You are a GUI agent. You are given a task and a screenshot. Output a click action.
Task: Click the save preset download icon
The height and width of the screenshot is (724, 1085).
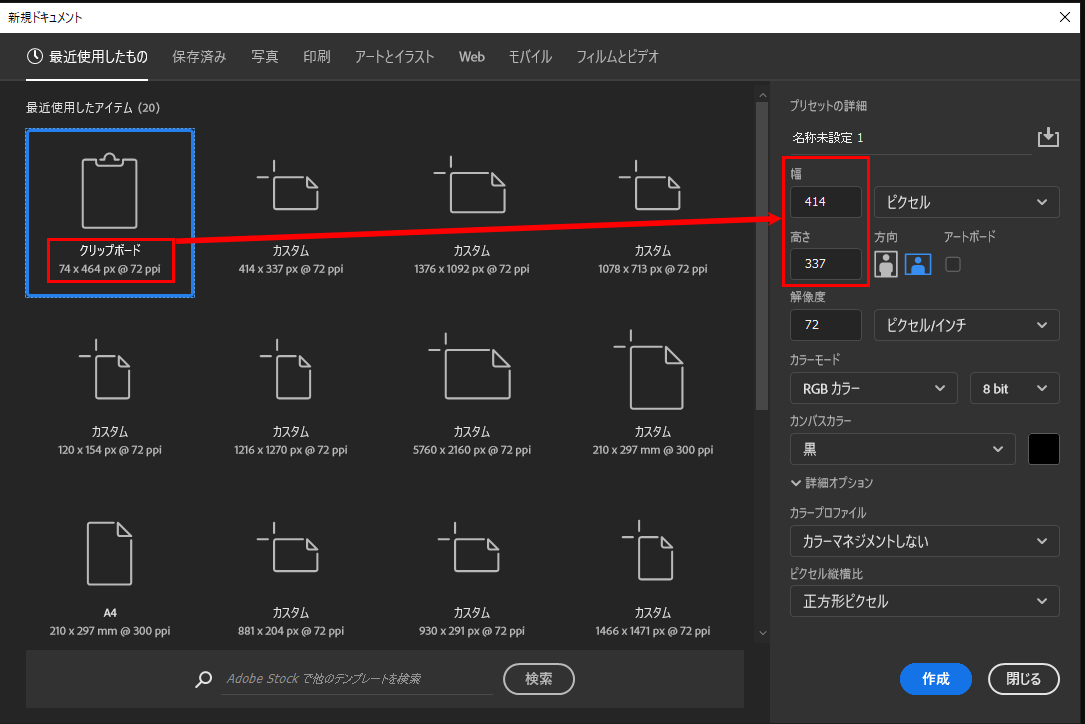click(x=1048, y=137)
